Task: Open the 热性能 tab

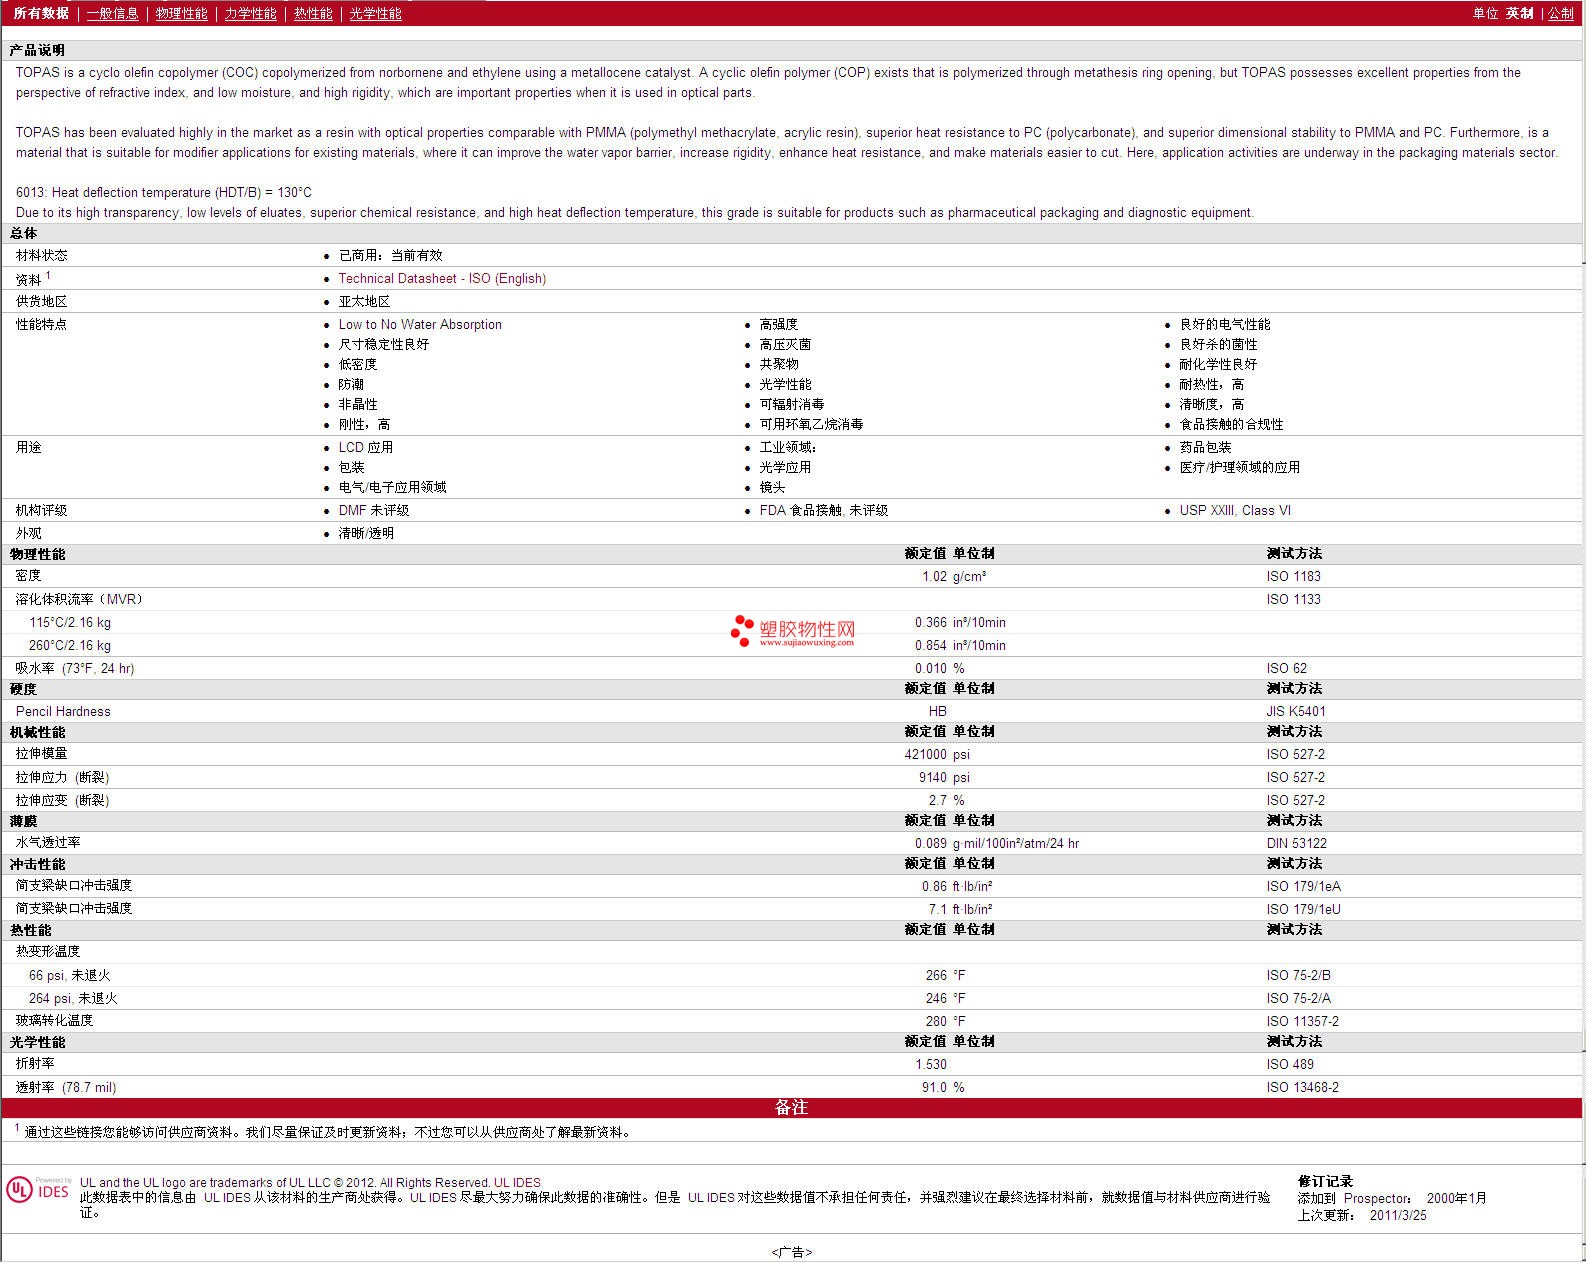Action: click(x=313, y=13)
